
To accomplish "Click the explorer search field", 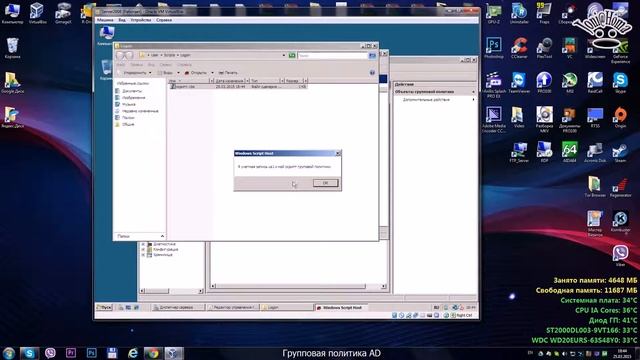I will tap(333, 55).
